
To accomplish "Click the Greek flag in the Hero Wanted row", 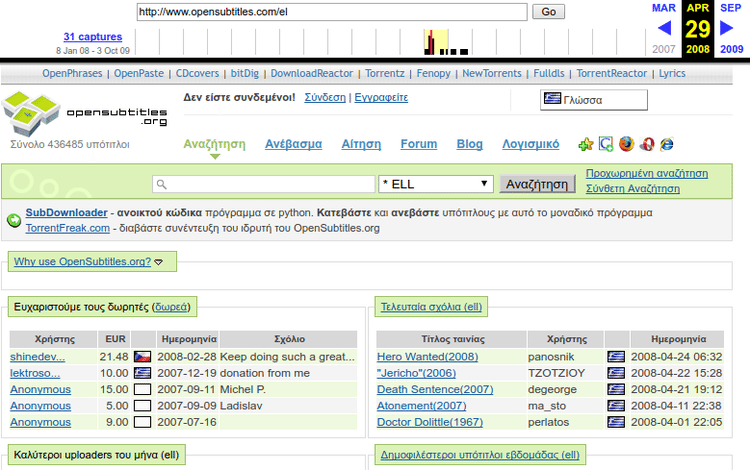I will [x=616, y=357].
